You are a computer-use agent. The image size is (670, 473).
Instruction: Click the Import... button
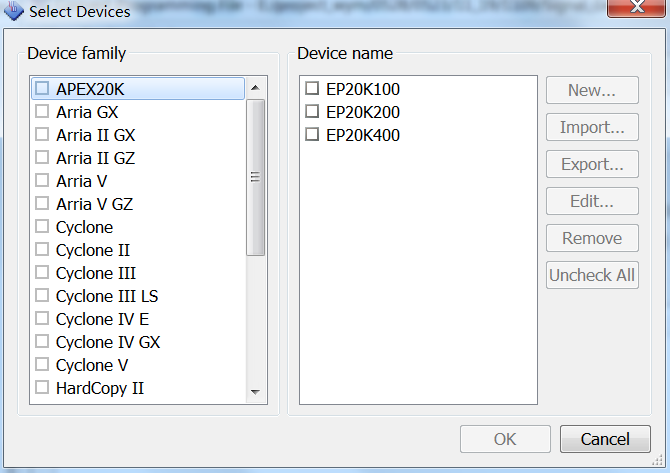[592, 127]
